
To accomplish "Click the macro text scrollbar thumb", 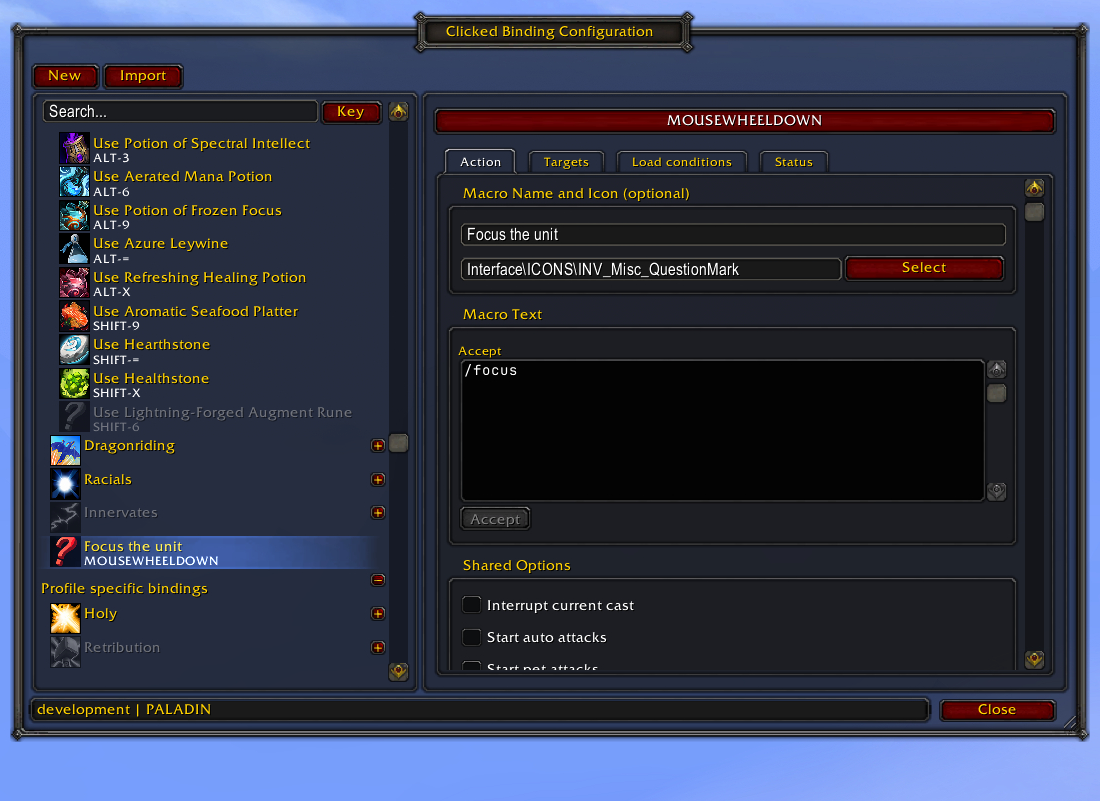I will [x=997, y=393].
